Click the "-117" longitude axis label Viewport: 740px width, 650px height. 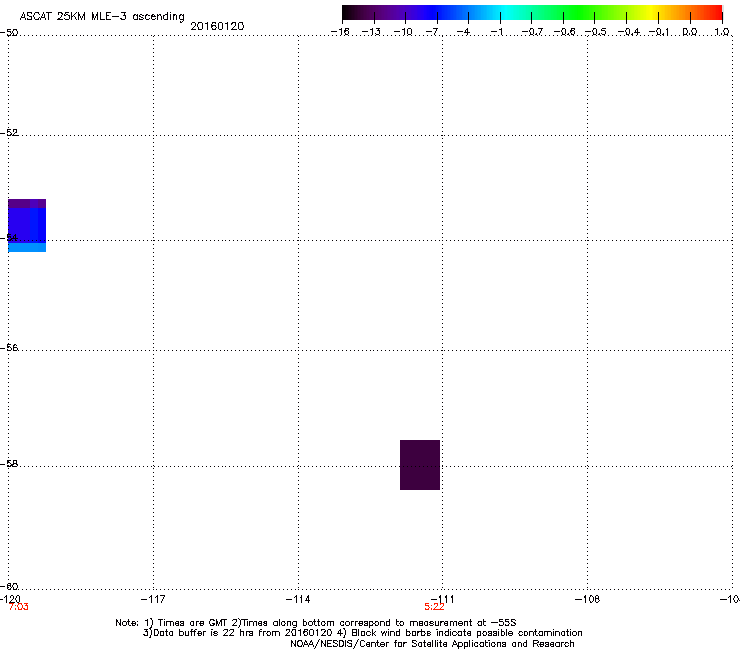(x=153, y=599)
